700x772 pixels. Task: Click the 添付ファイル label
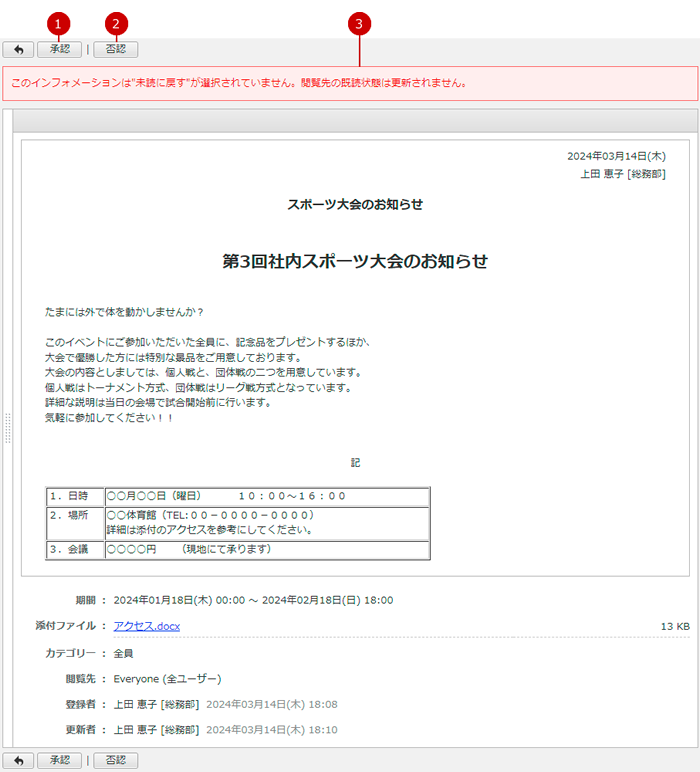[x=65, y=626]
